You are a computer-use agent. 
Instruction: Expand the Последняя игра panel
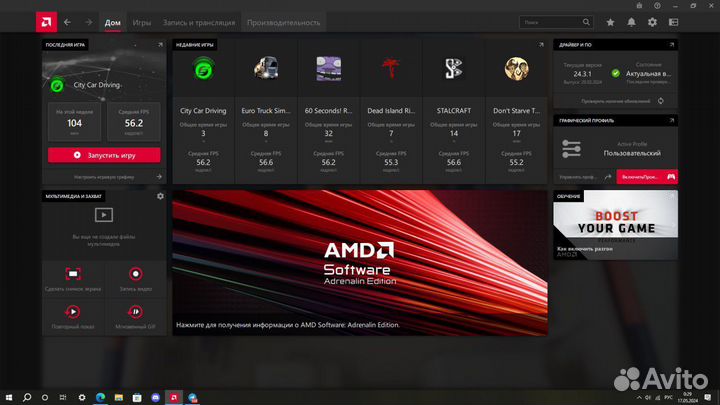(x=160, y=45)
